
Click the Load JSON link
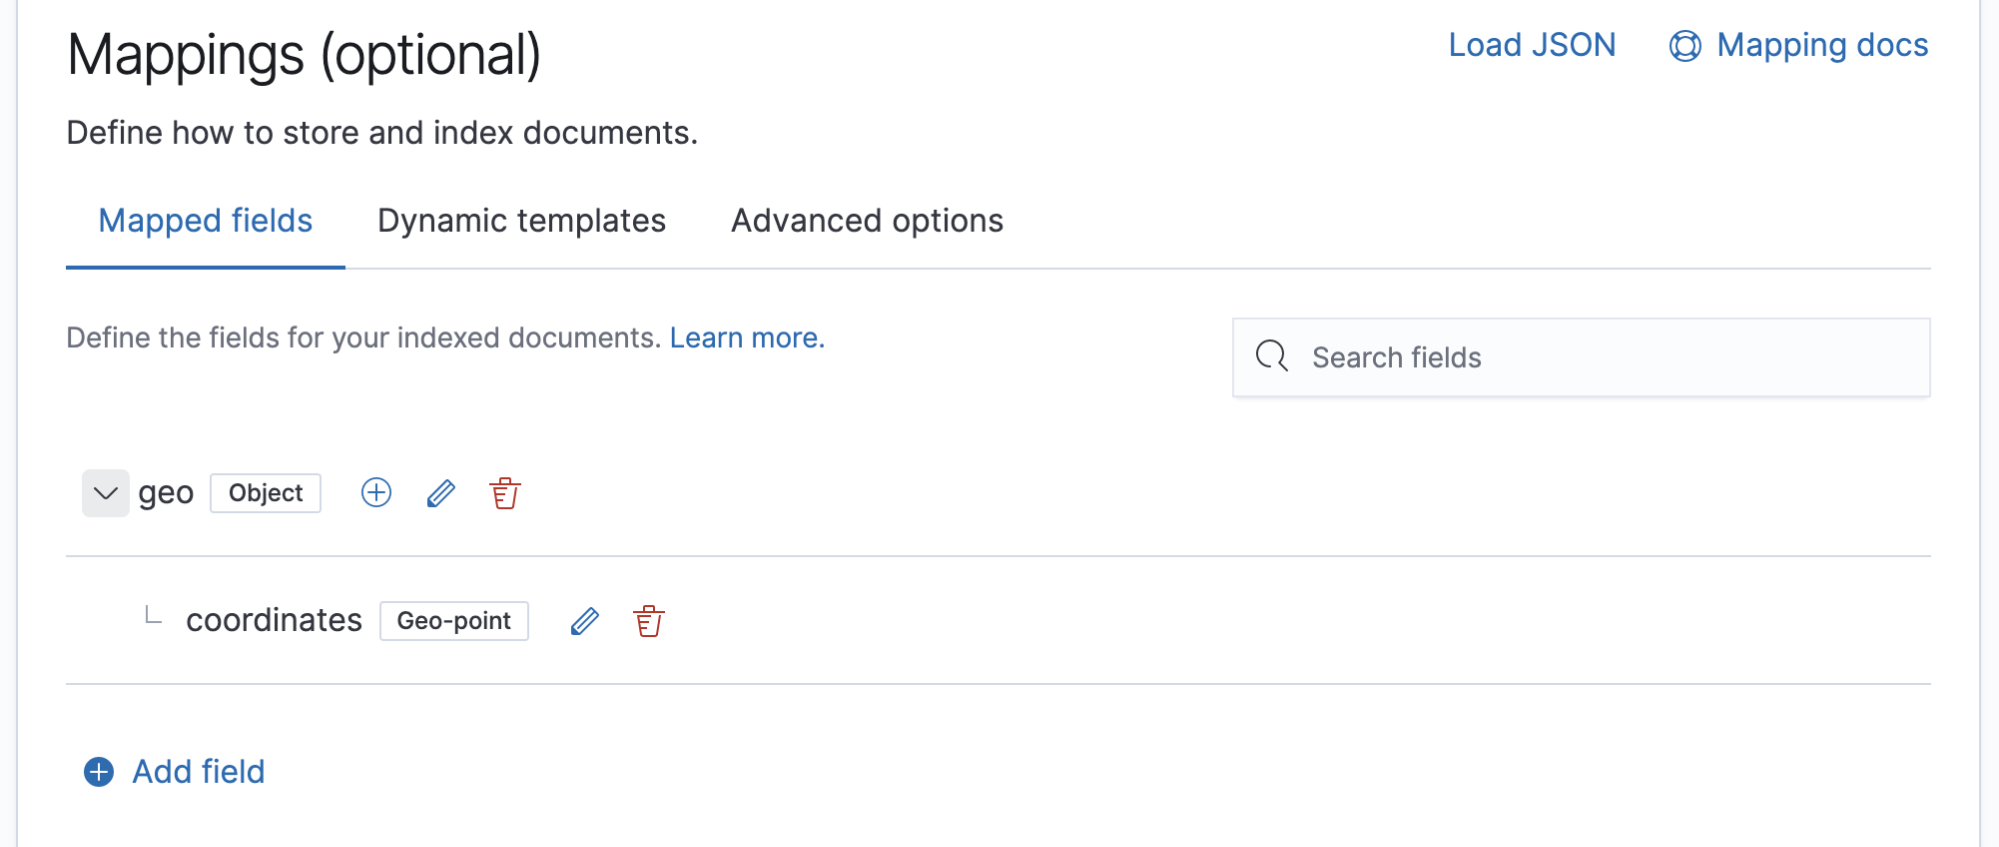point(1531,45)
